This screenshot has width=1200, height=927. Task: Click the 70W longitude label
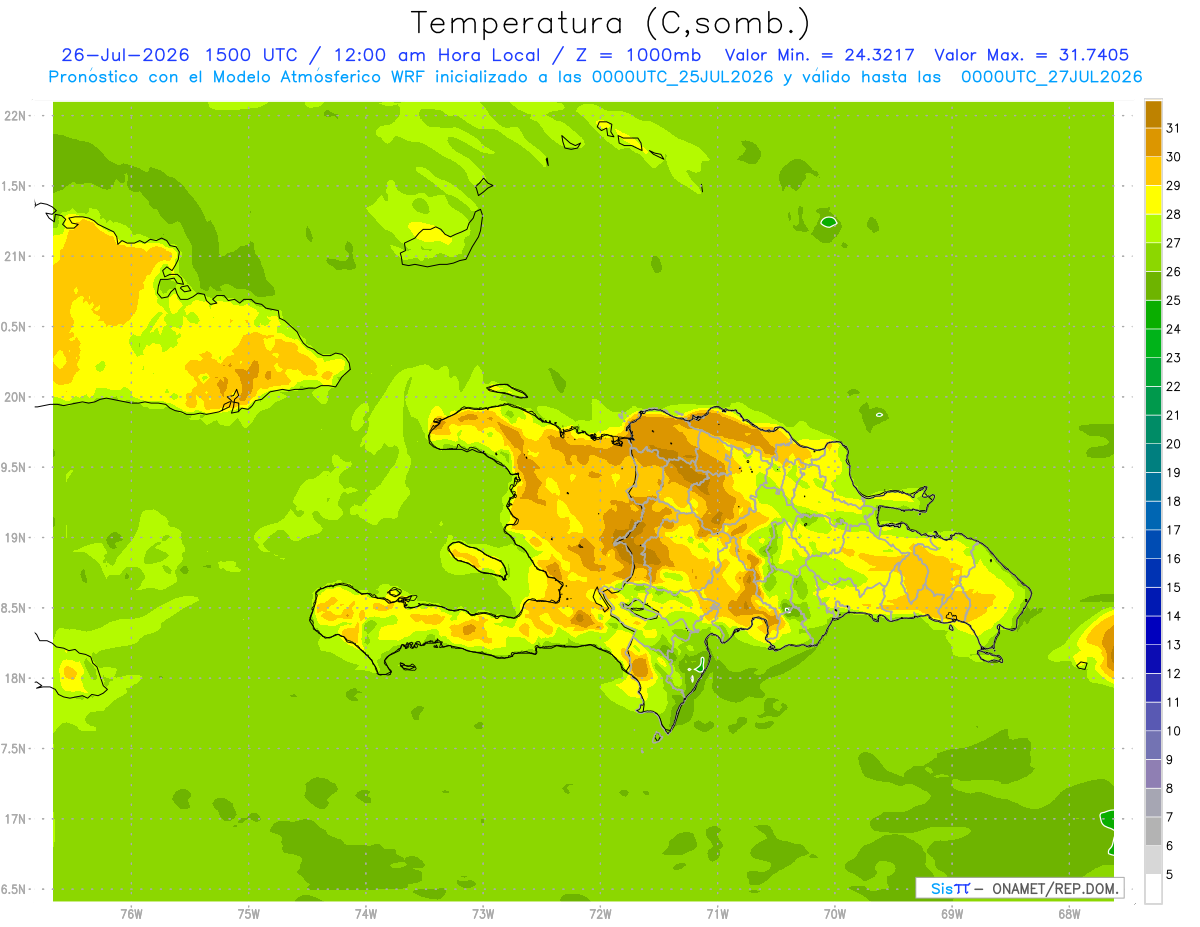pos(835,913)
